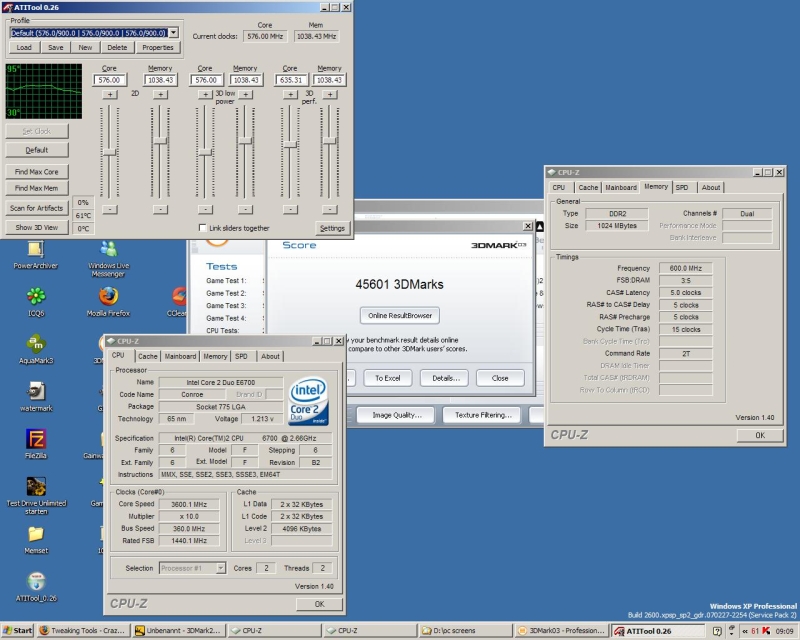800x640 pixels.
Task: Click Game Test 1 row in 3DMark
Action: (227, 281)
